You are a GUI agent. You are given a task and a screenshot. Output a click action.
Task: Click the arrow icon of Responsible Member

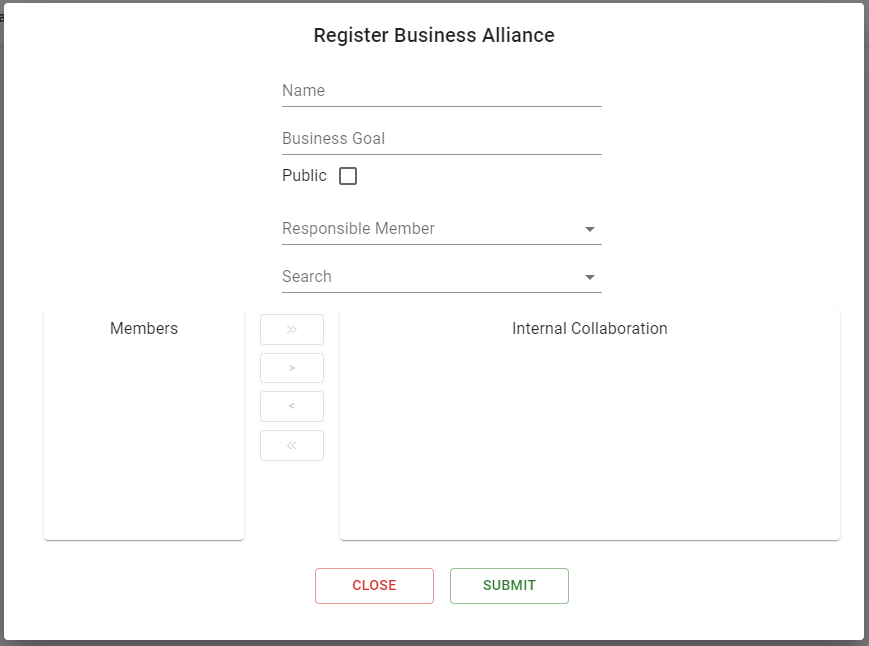(x=590, y=229)
